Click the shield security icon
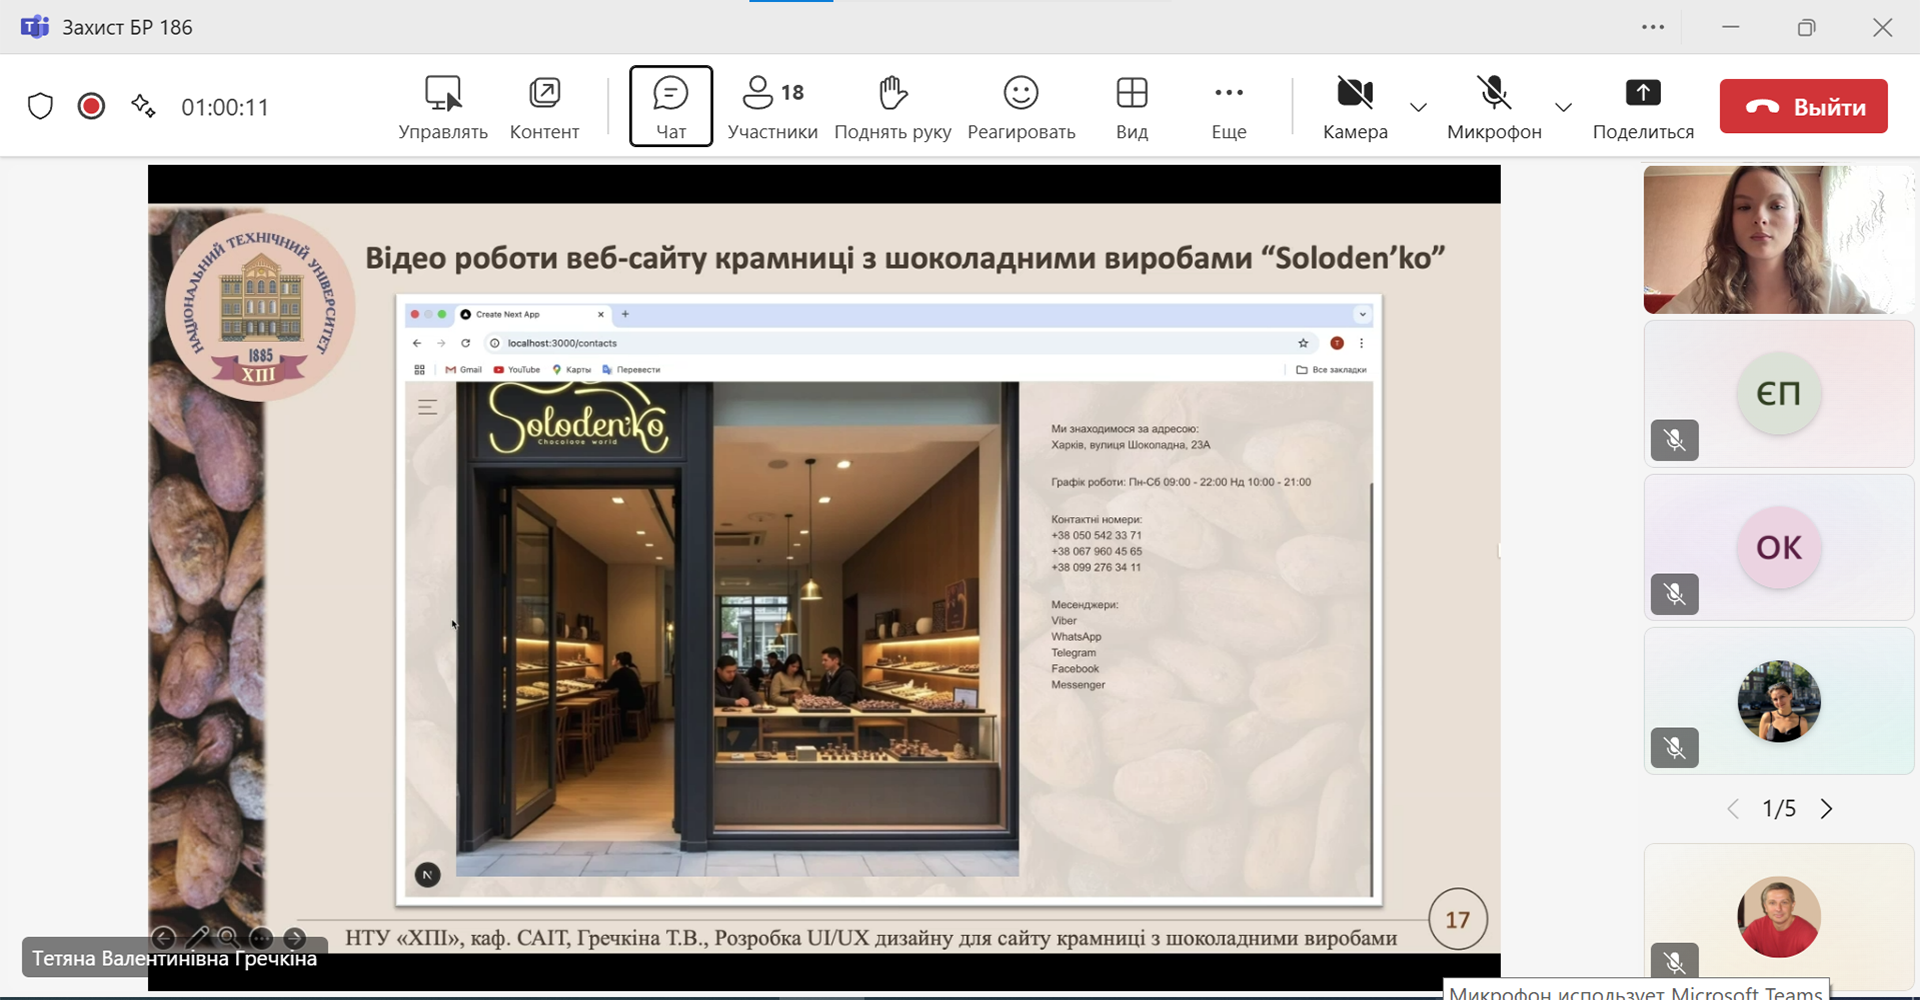The height and width of the screenshot is (1000, 1920). tap(40, 106)
